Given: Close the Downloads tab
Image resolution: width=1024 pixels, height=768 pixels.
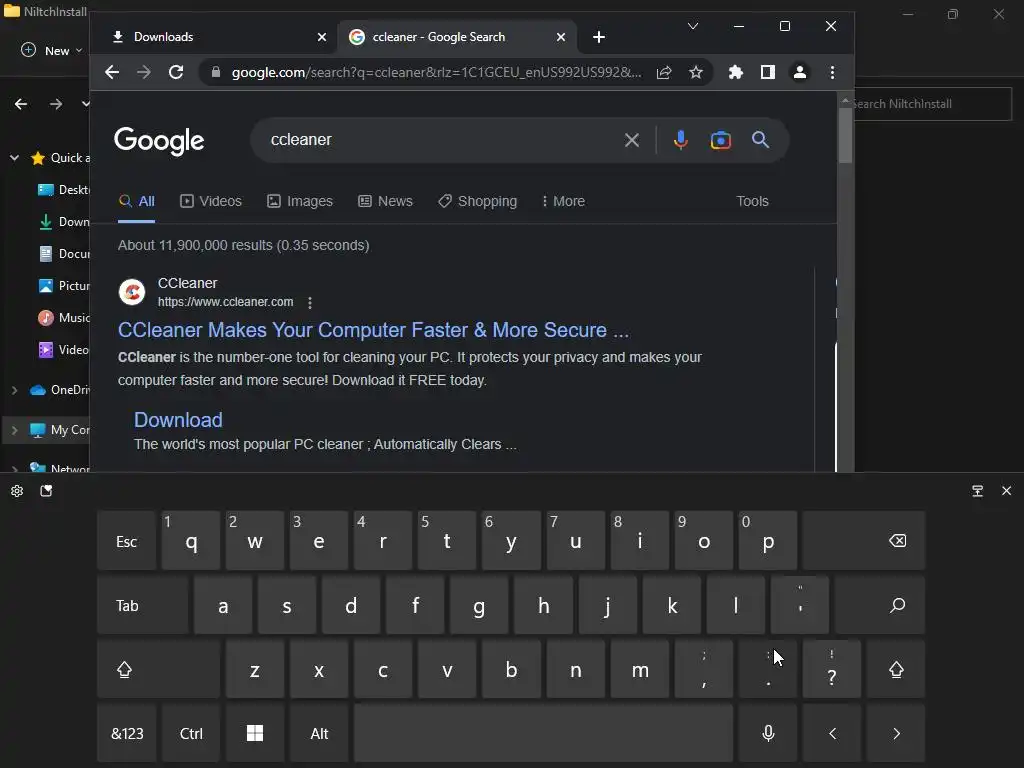Looking at the screenshot, I should coord(322,37).
